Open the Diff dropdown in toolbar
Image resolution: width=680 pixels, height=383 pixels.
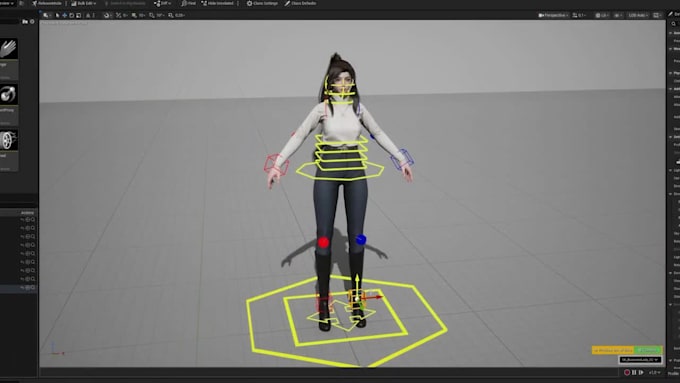162,3
